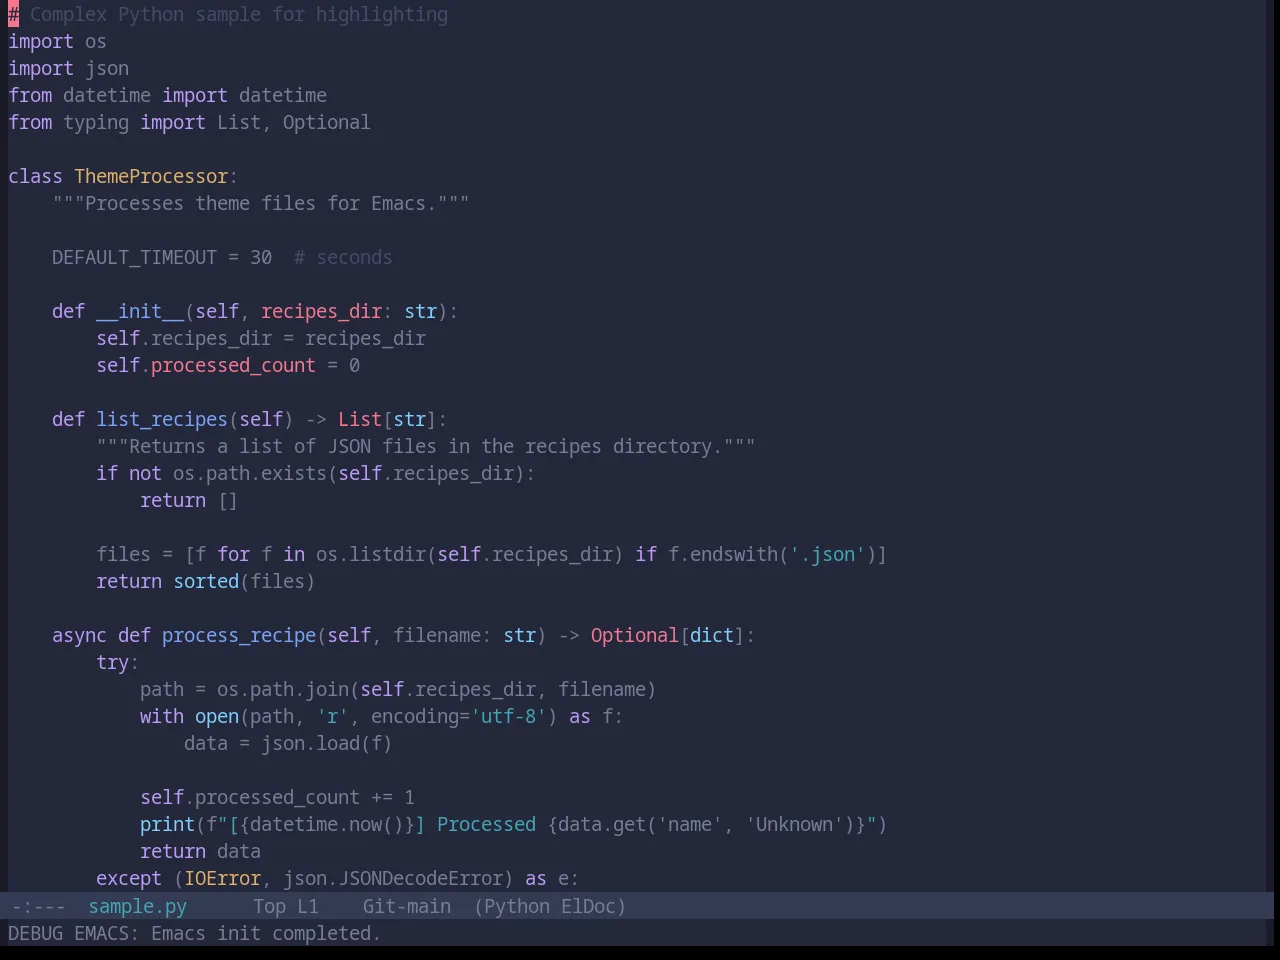Click the 'Unknown' string literal
1280x960 pixels.
795,824
